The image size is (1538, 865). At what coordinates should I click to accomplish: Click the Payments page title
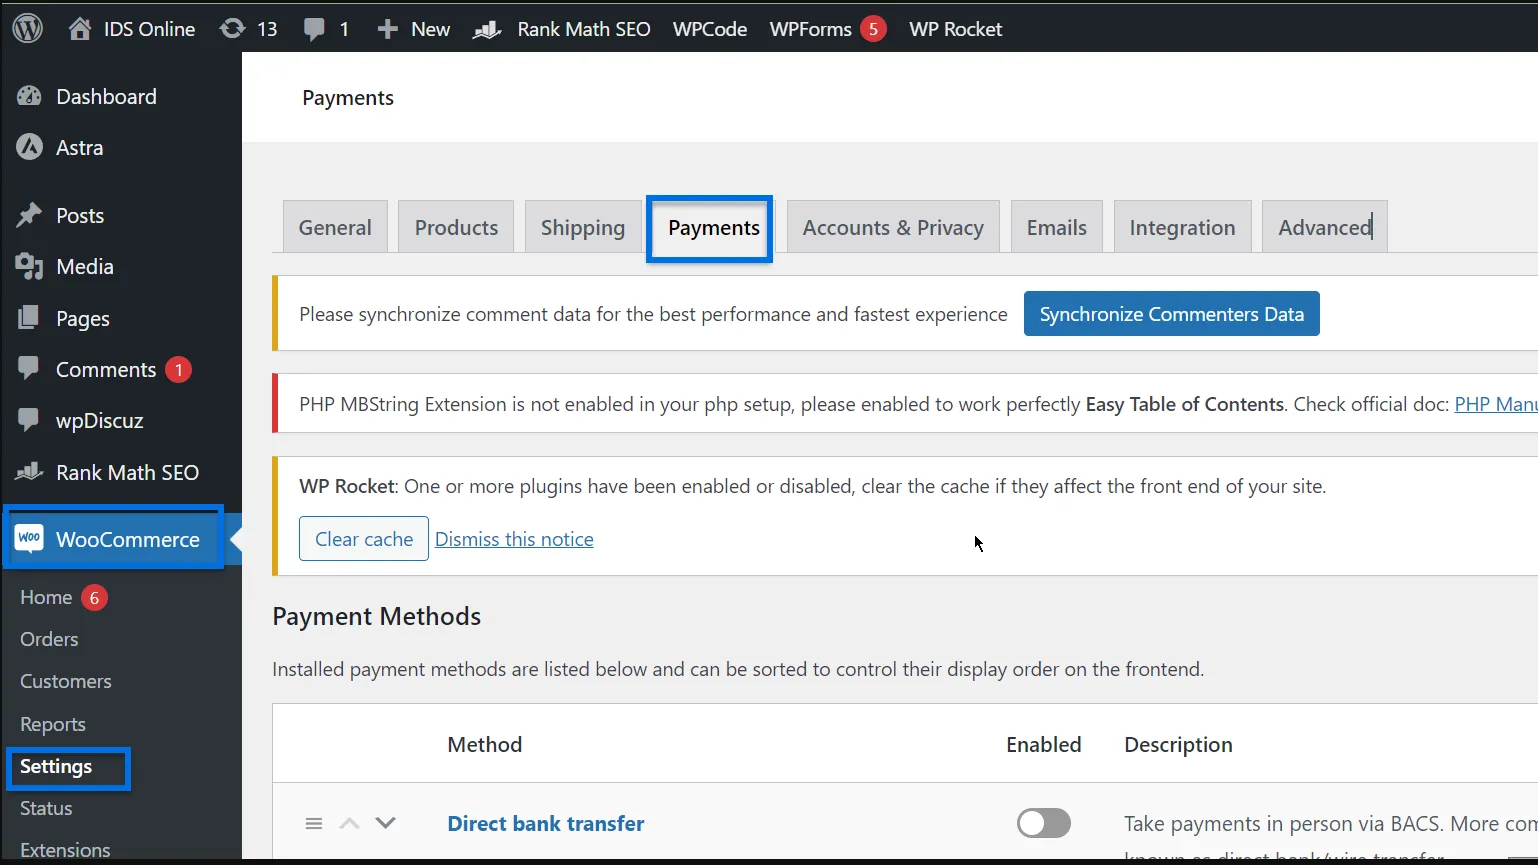pos(348,98)
